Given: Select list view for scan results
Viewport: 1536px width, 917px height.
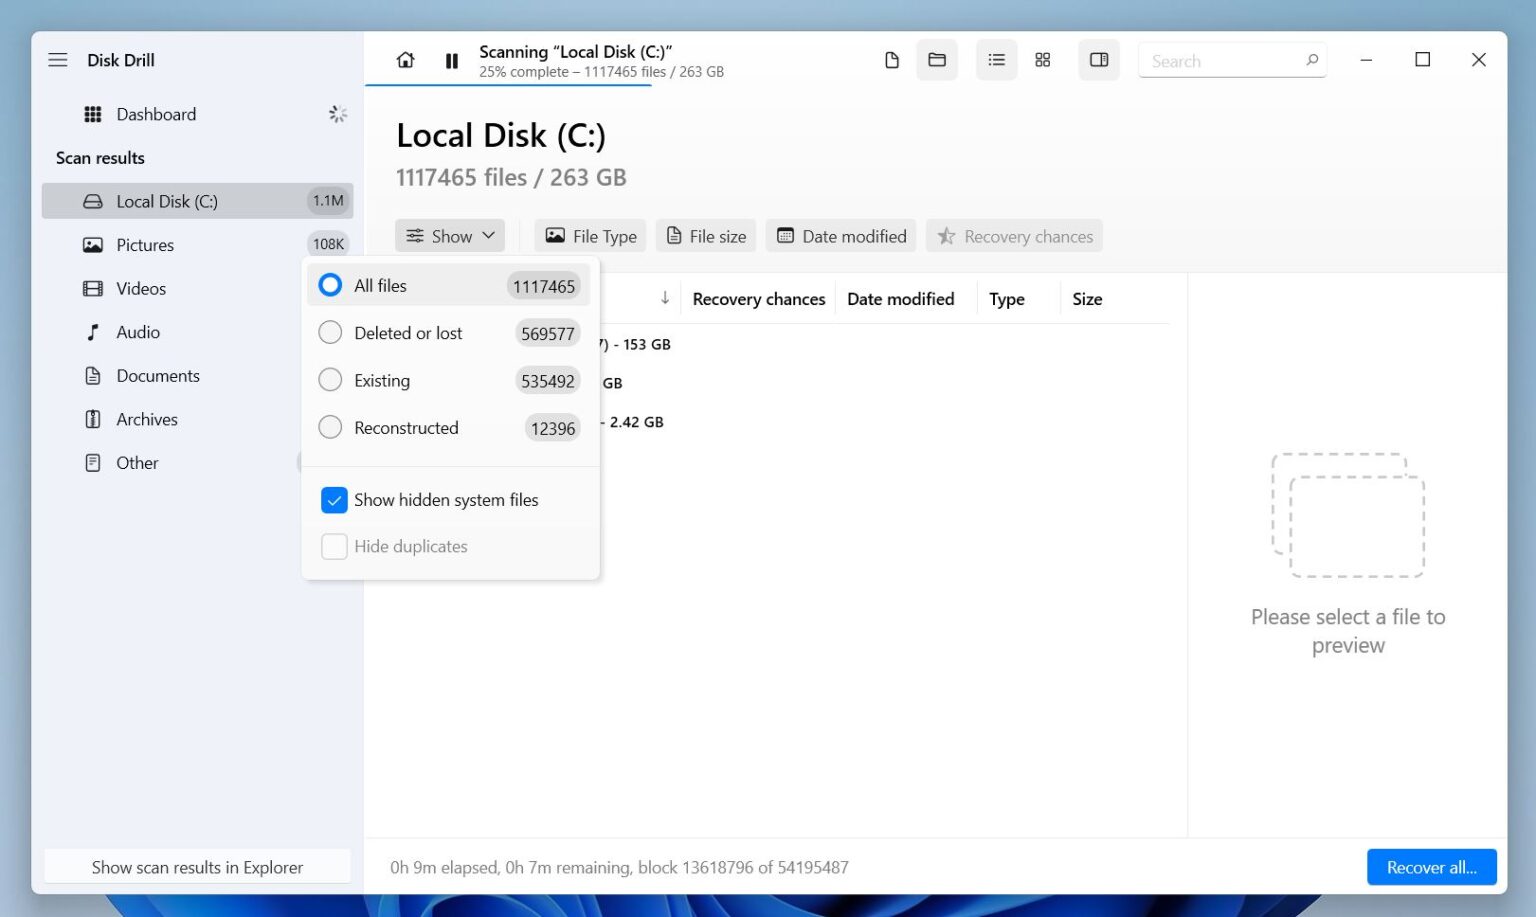Looking at the screenshot, I should pyautogui.click(x=996, y=60).
